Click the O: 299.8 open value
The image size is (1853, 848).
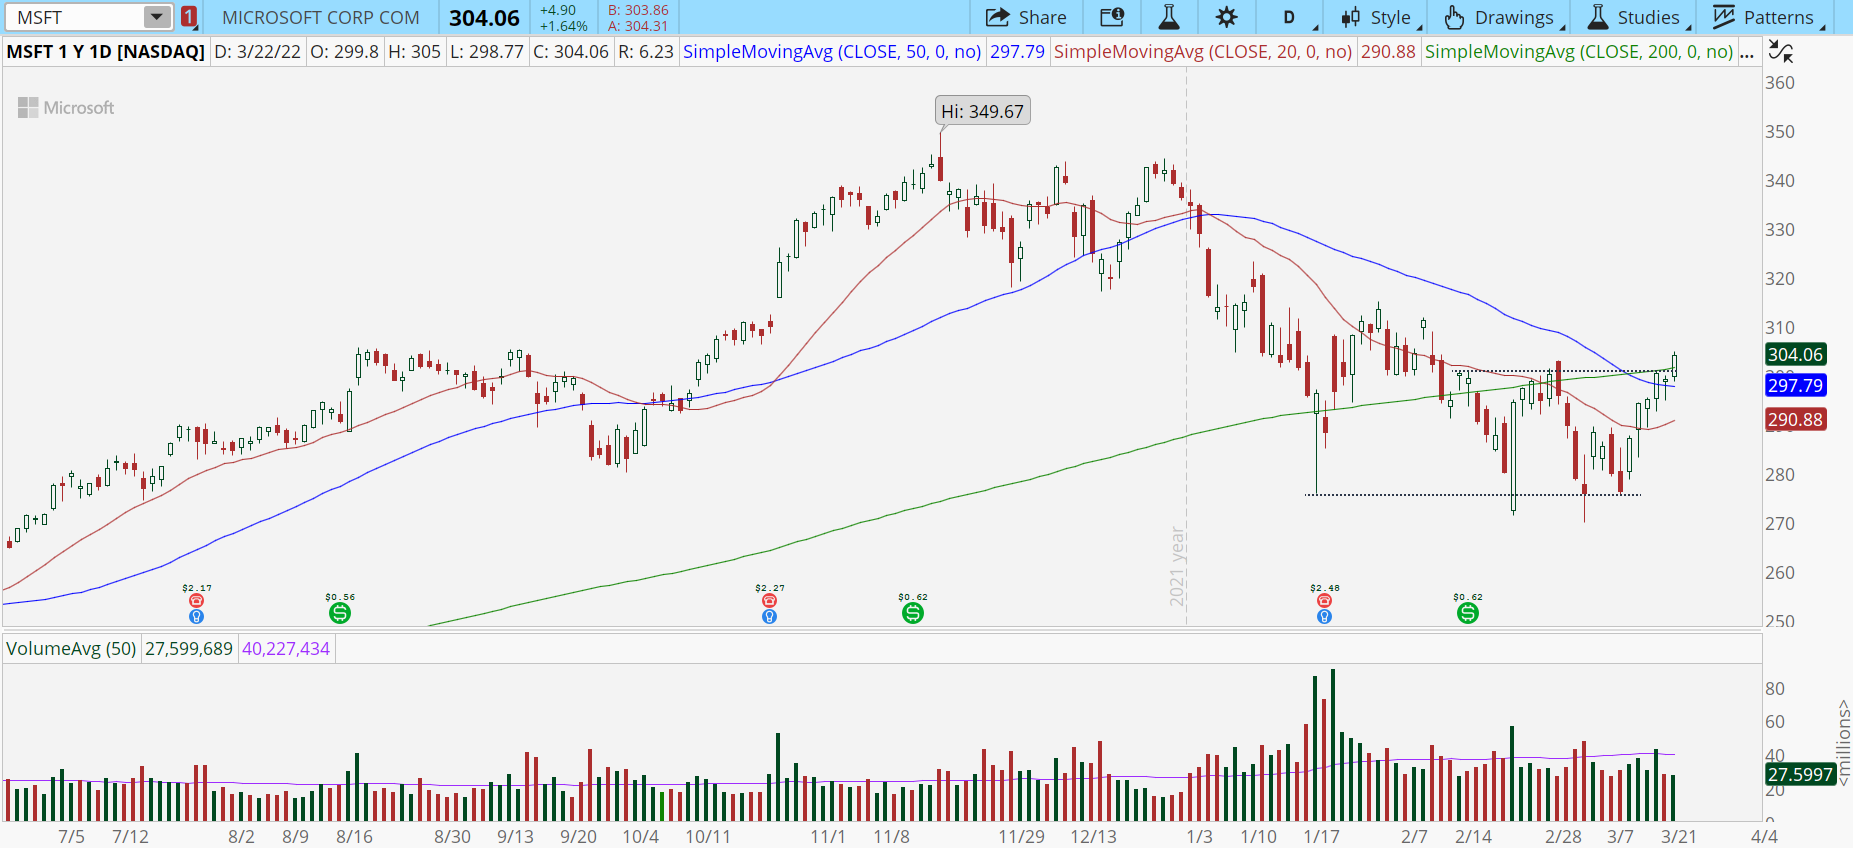click(345, 51)
